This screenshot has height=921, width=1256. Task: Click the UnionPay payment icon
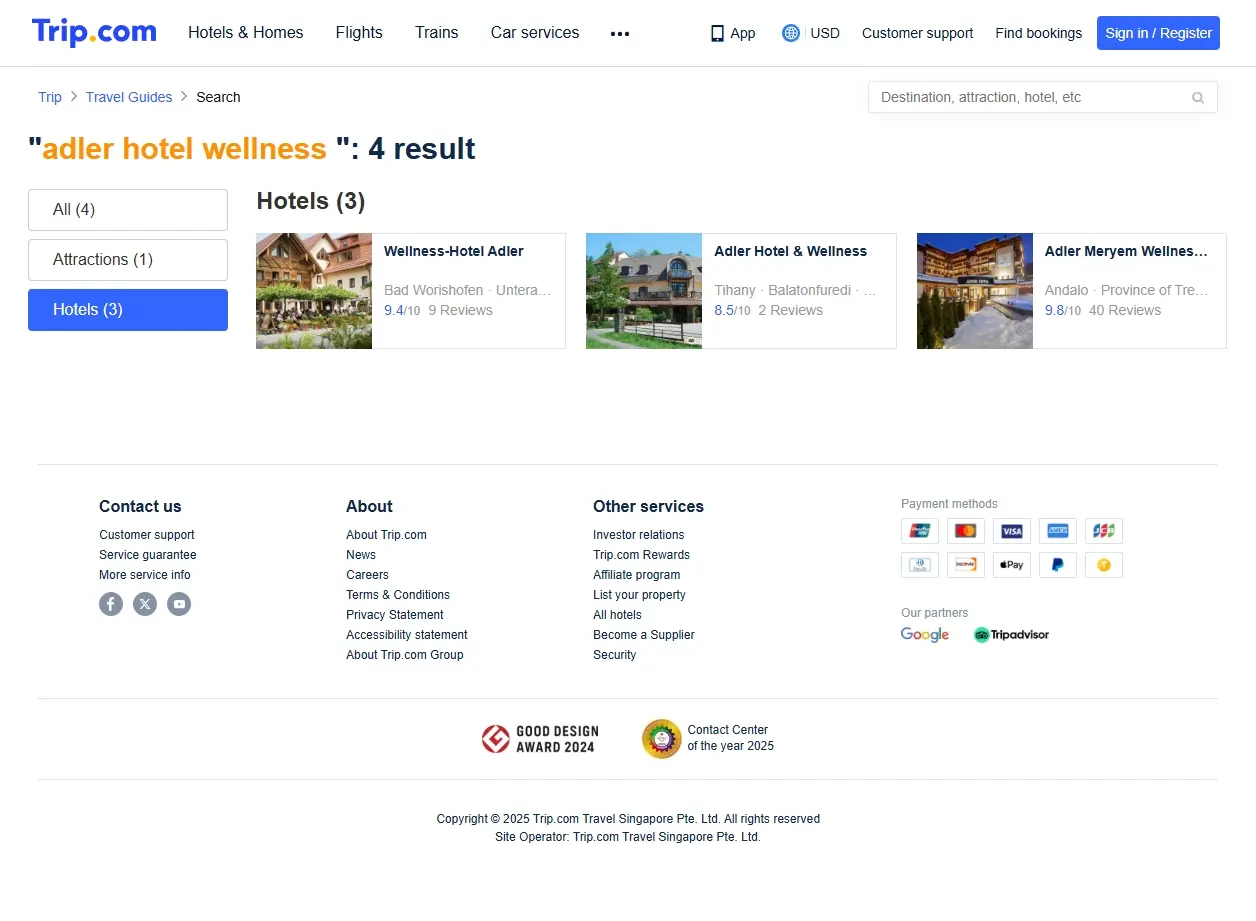tap(920, 531)
